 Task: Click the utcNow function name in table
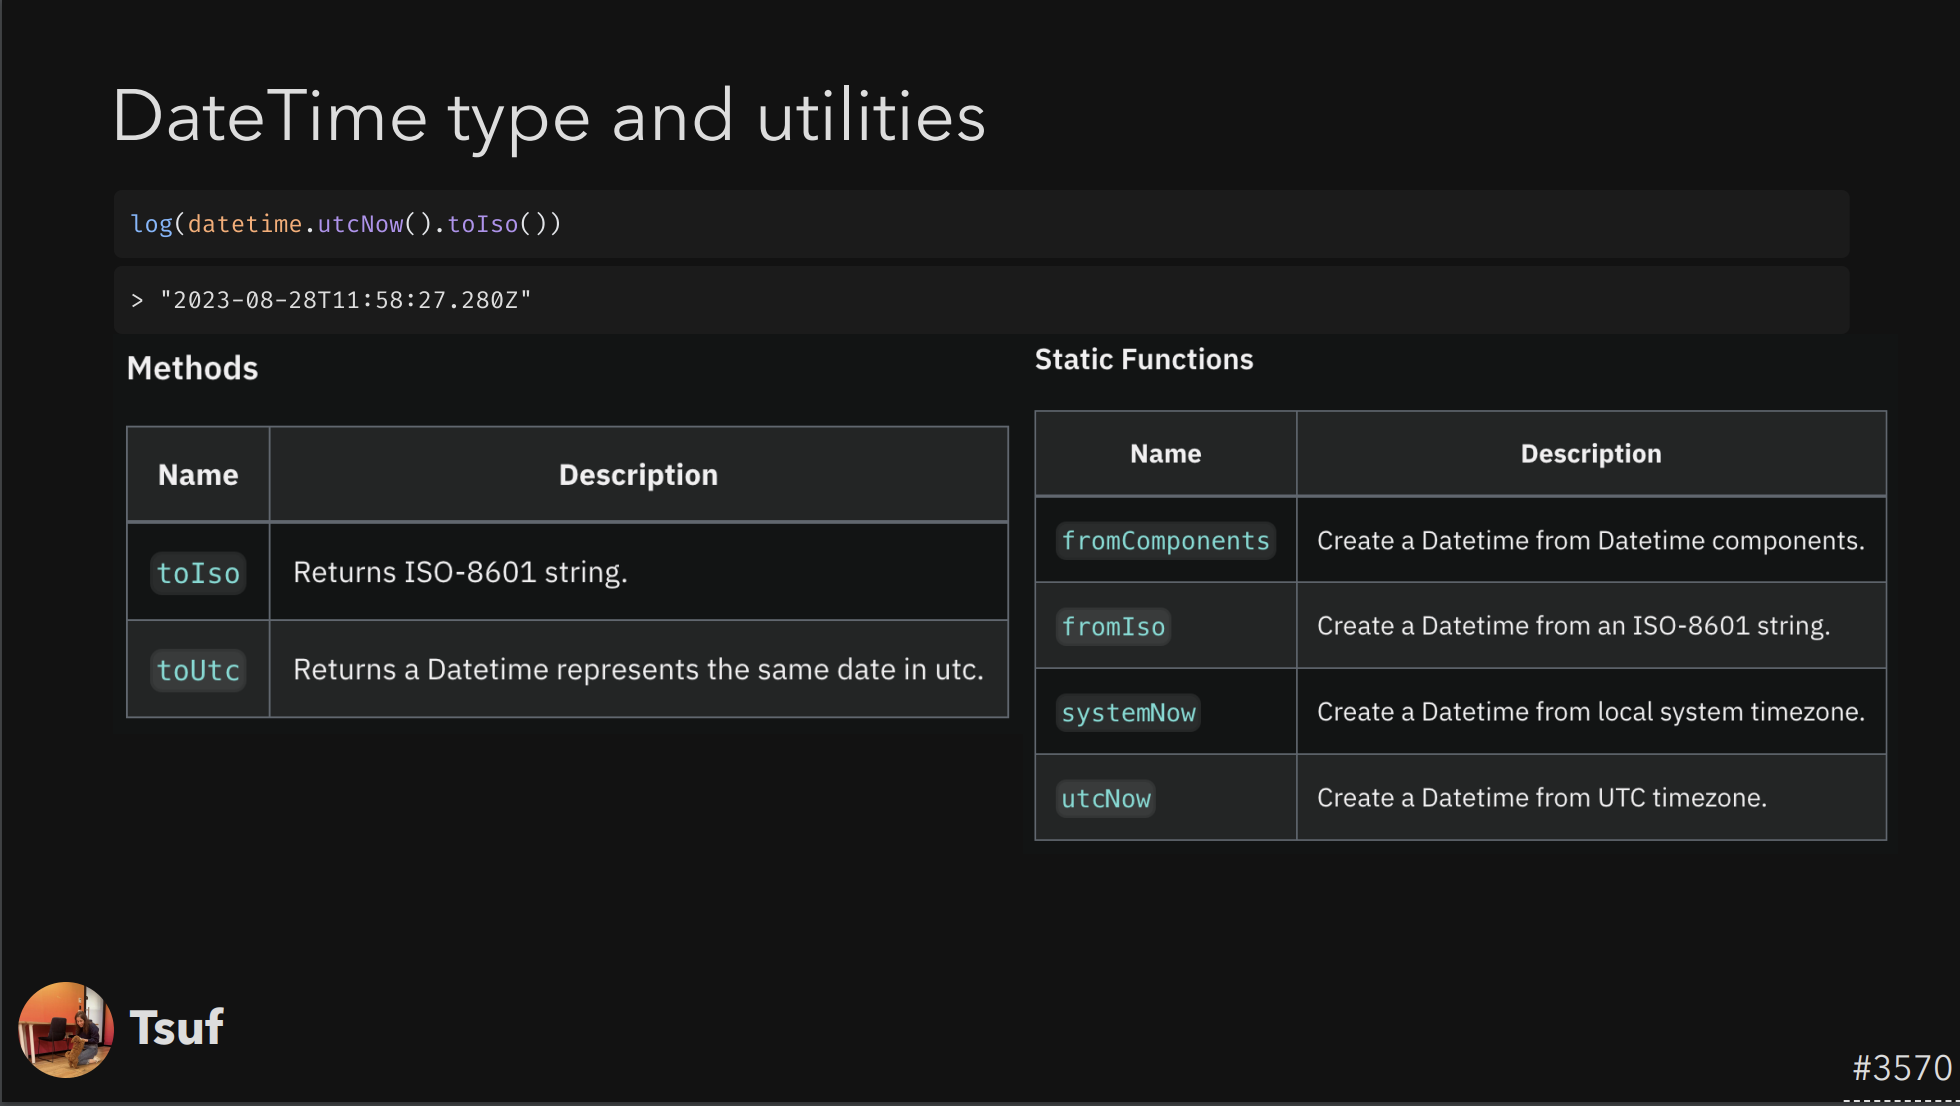1105,799
